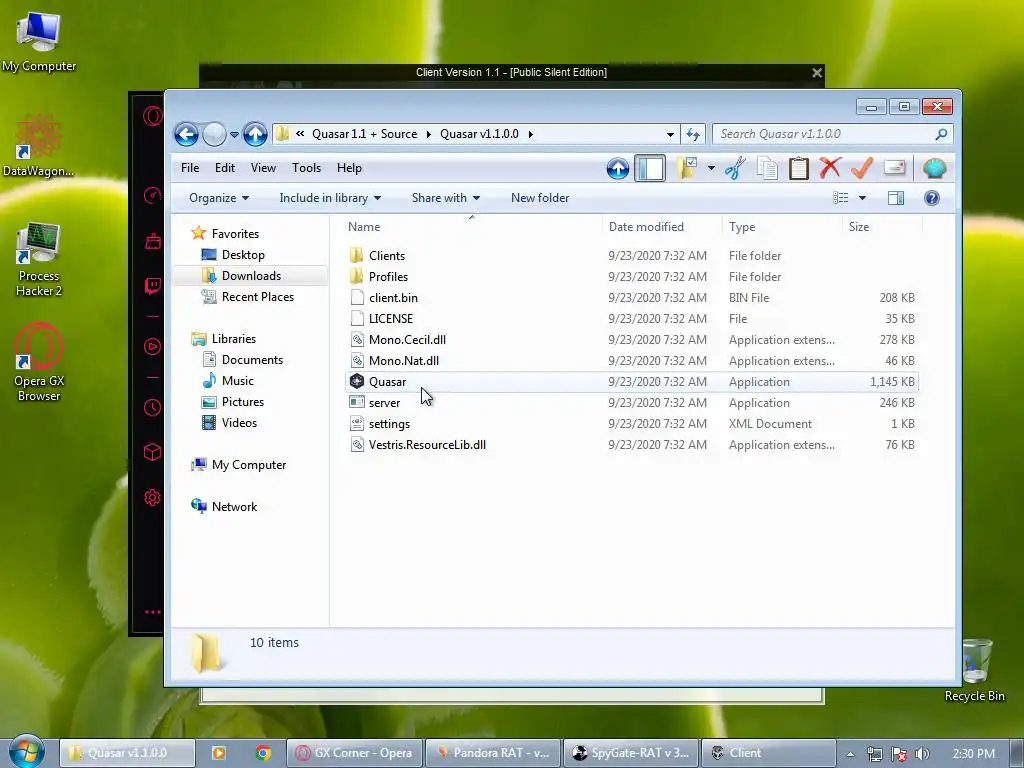The image size is (1024, 768).
Task: Open the Include in library dropdown
Action: click(330, 198)
